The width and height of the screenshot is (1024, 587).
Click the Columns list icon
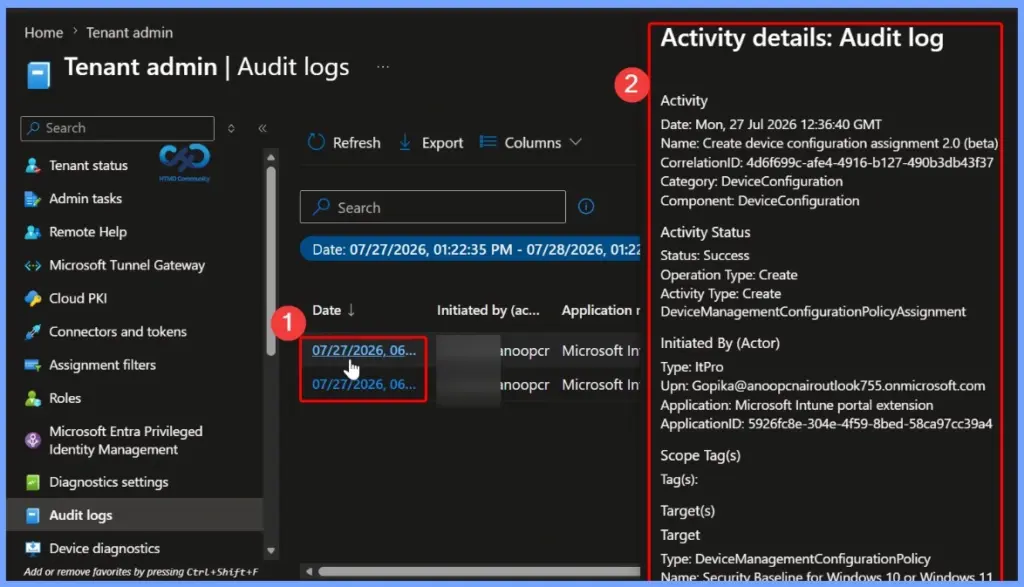(x=488, y=142)
